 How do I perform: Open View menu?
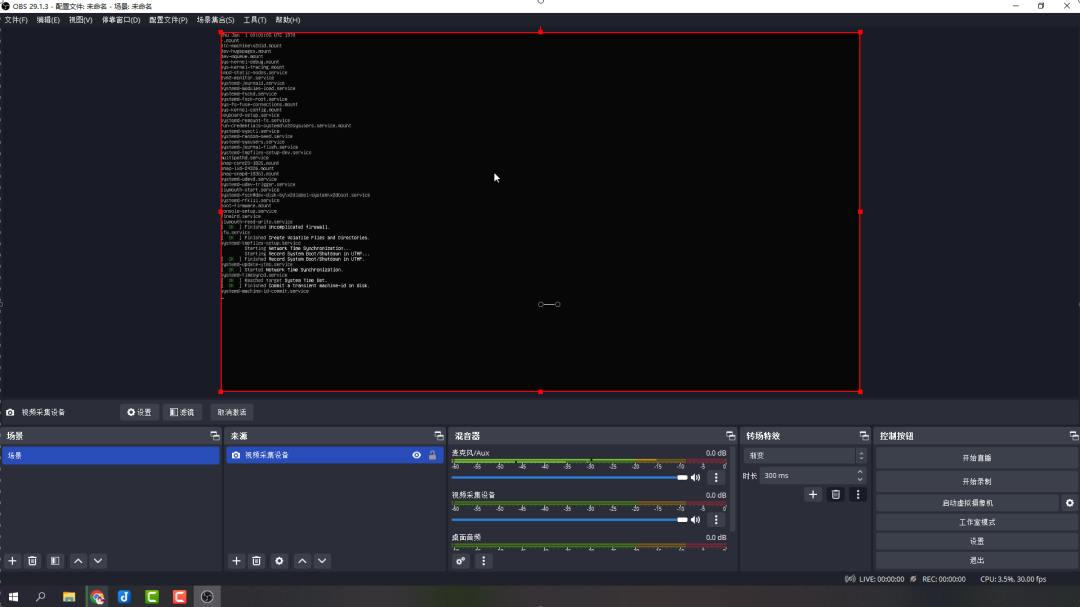coord(81,20)
